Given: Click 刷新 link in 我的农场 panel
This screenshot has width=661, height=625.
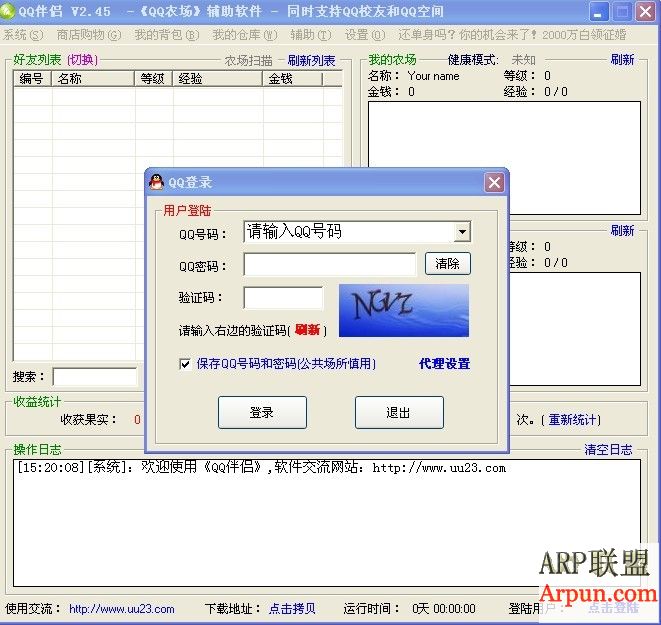Looking at the screenshot, I should click(623, 60).
